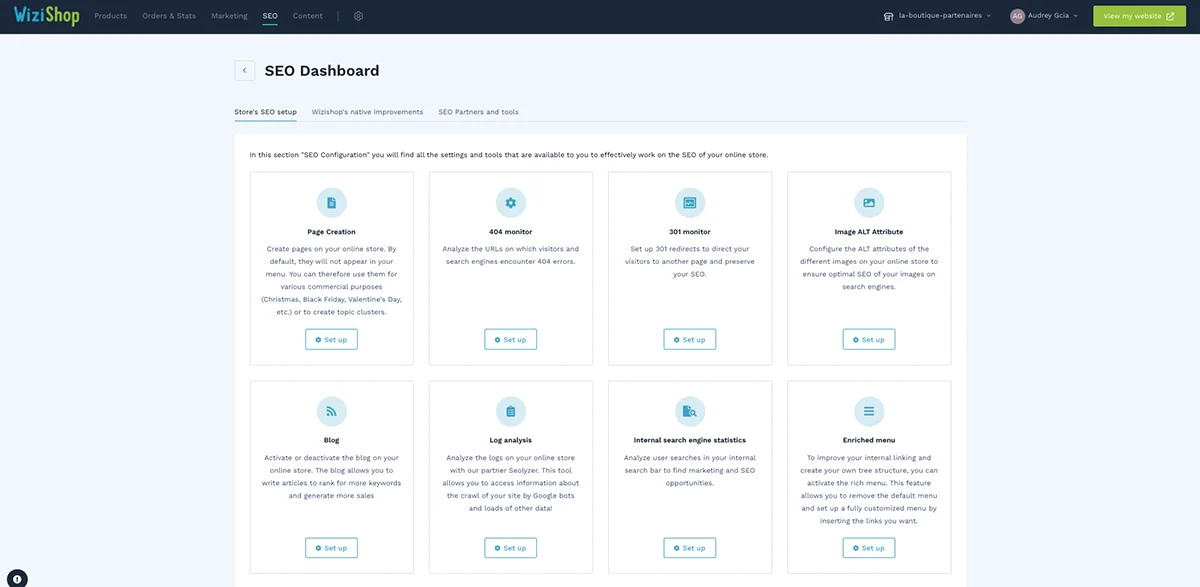Open the Content menu
This screenshot has width=1200, height=587.
pos(308,16)
